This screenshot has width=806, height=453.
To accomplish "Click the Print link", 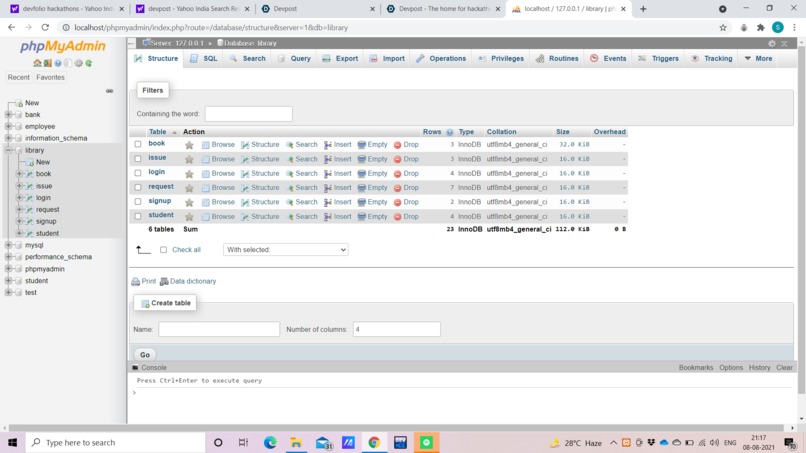I will point(144,281).
